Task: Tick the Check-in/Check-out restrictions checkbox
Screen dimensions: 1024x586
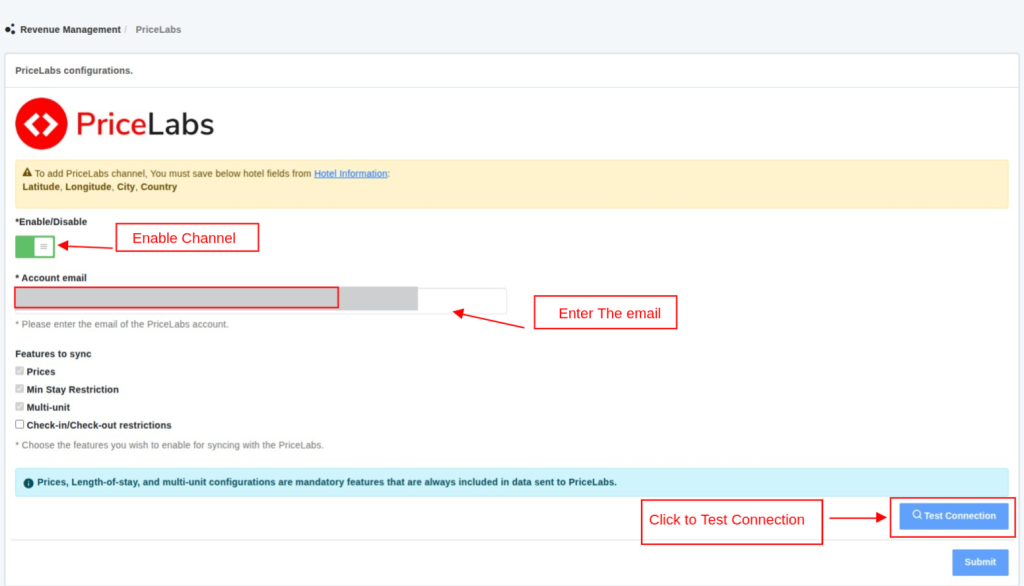Action: pos(20,424)
